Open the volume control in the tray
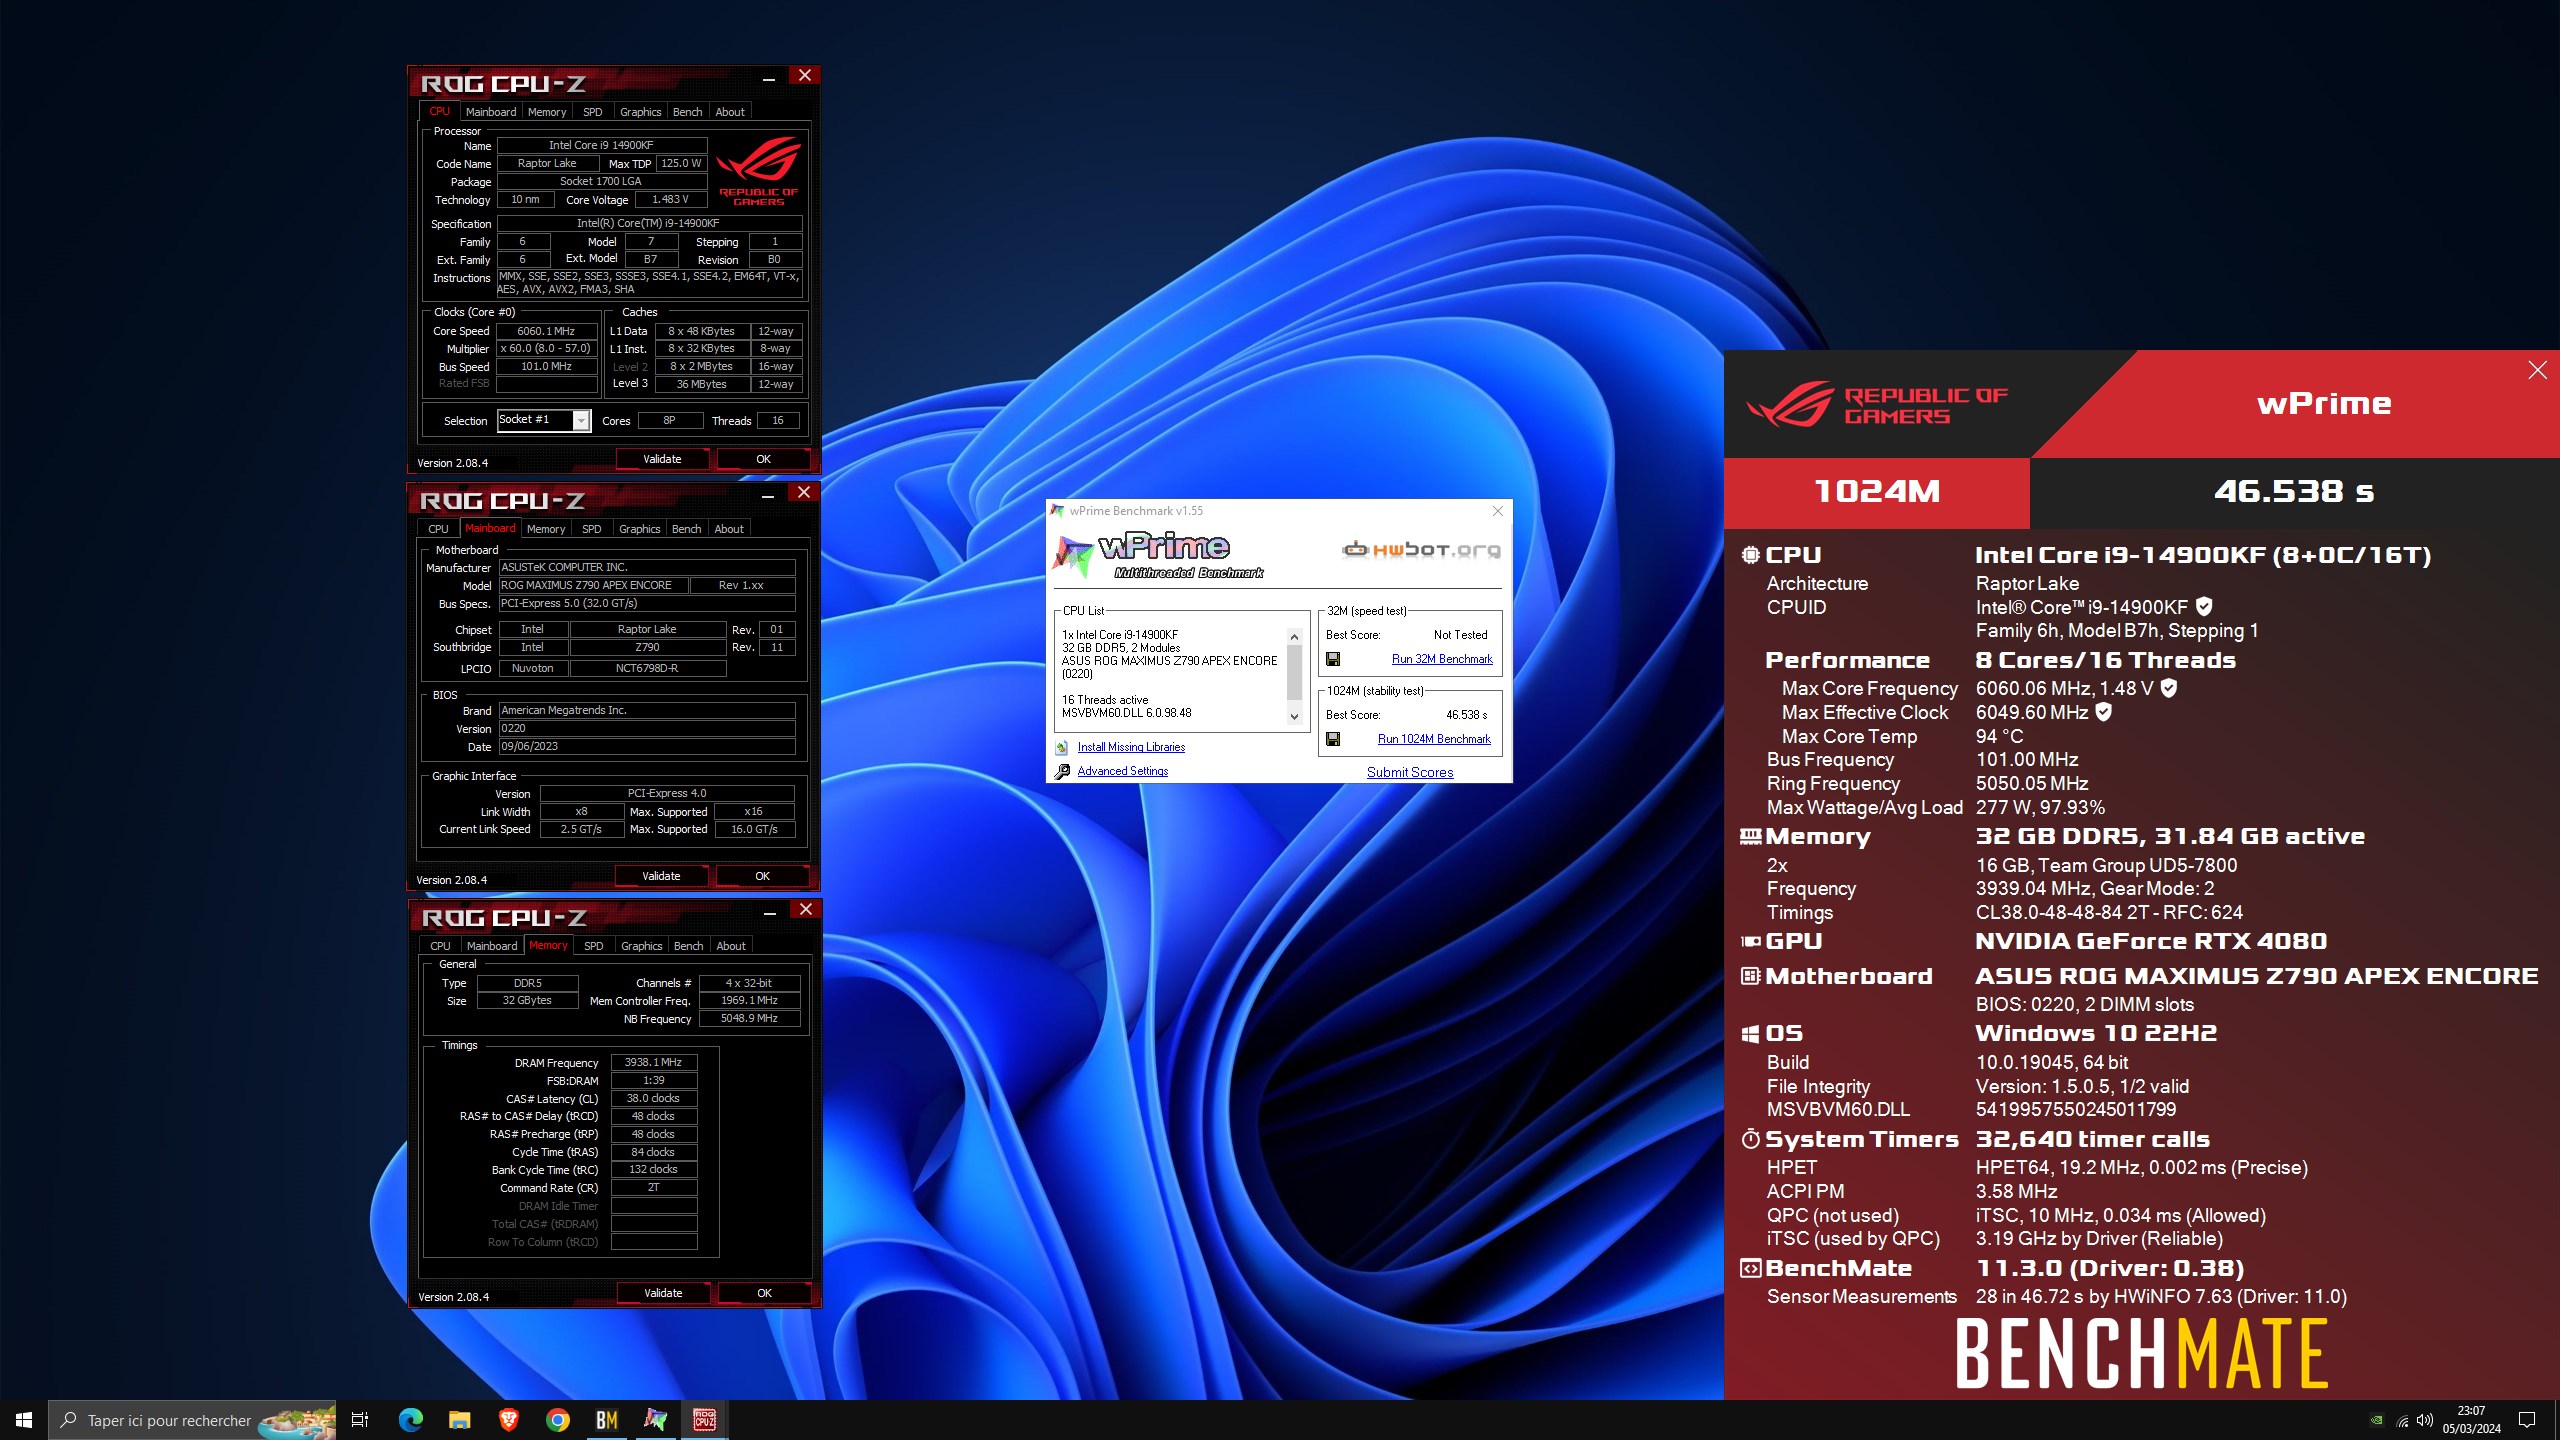Screen dimensions: 2560x1440 [x=2424, y=1420]
